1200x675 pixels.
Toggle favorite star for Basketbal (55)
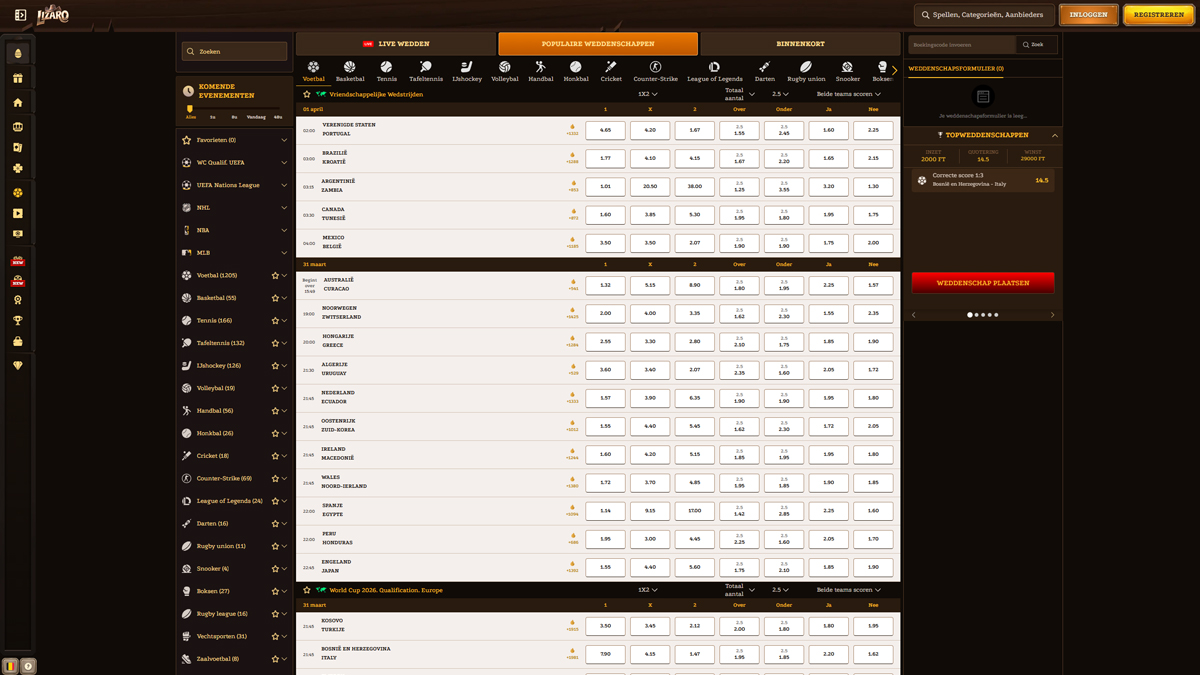tap(275, 298)
